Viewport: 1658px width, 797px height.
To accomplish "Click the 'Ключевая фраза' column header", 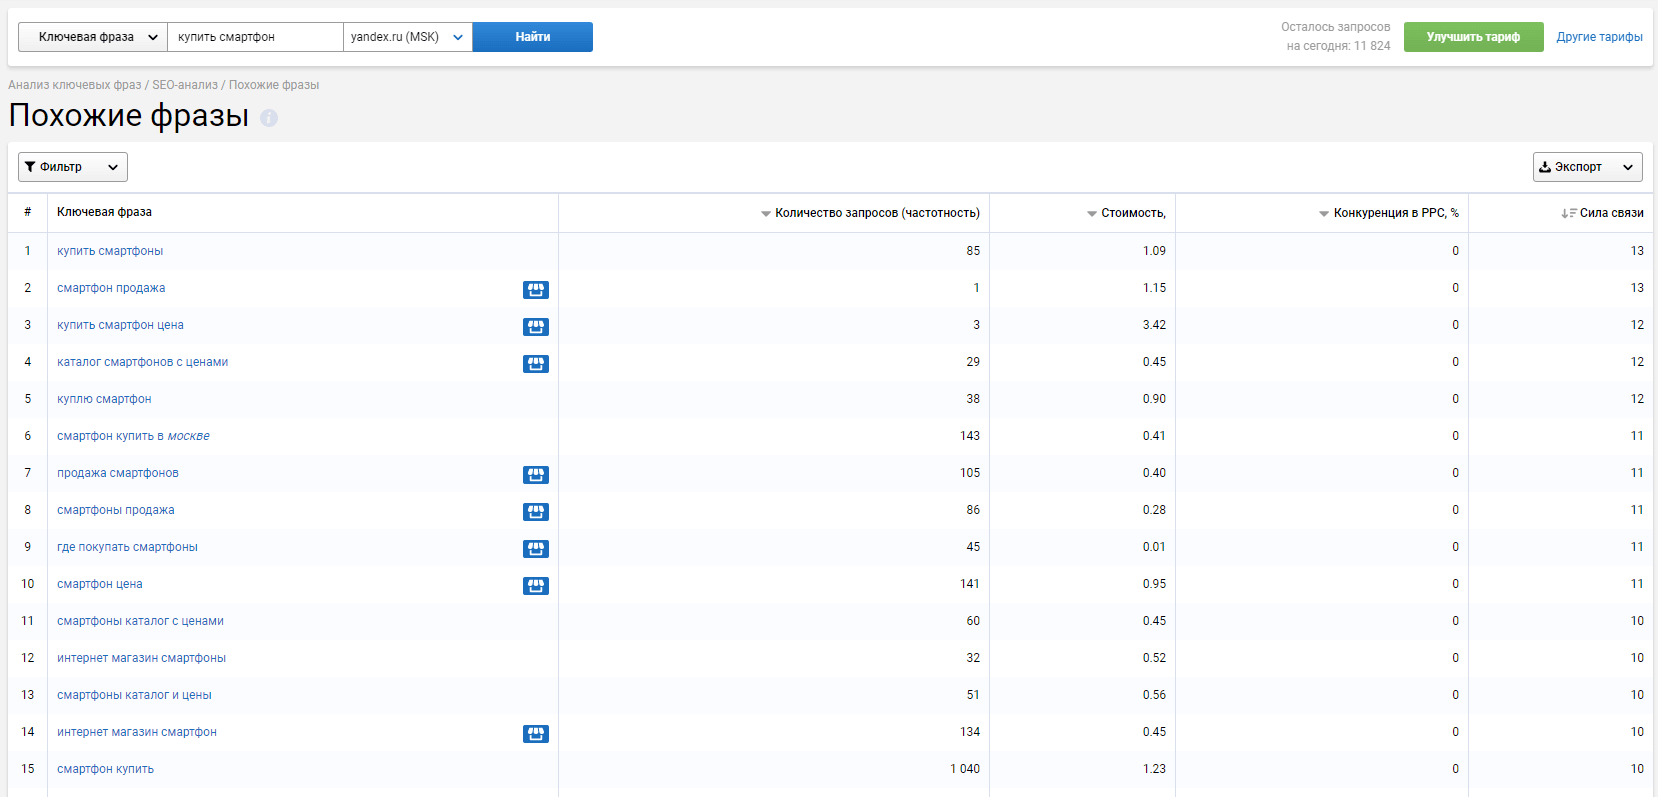I will 104,212.
